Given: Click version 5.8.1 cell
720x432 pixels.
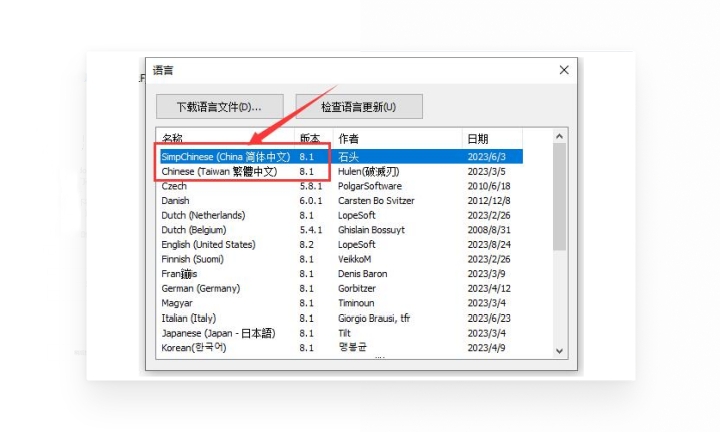Looking at the screenshot, I should (311, 186).
